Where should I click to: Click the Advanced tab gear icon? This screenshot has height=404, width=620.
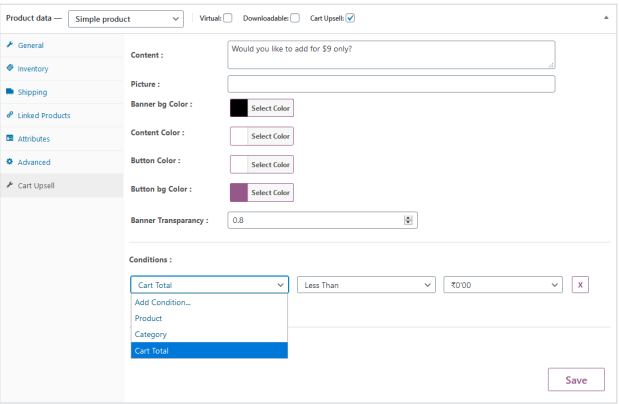[x=10, y=162]
